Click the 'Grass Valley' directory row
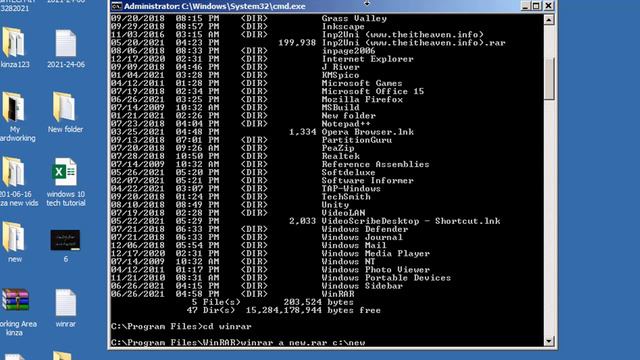Image resolution: width=640 pixels, height=360 pixels. tap(249, 18)
